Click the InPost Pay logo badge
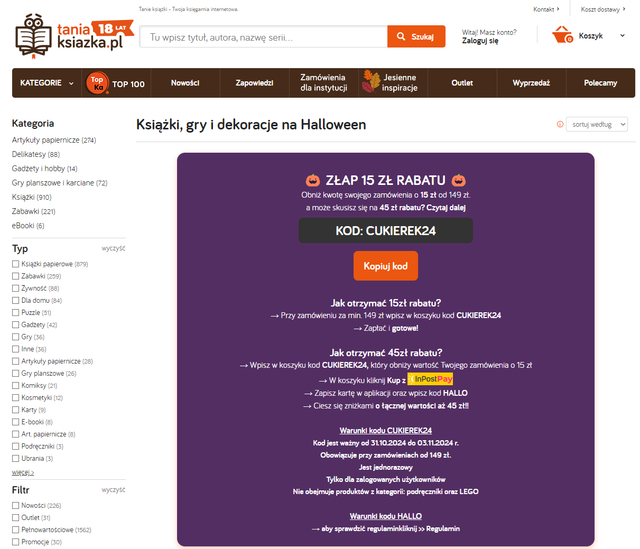Viewport: 640px width, 549px height. pos(432,380)
